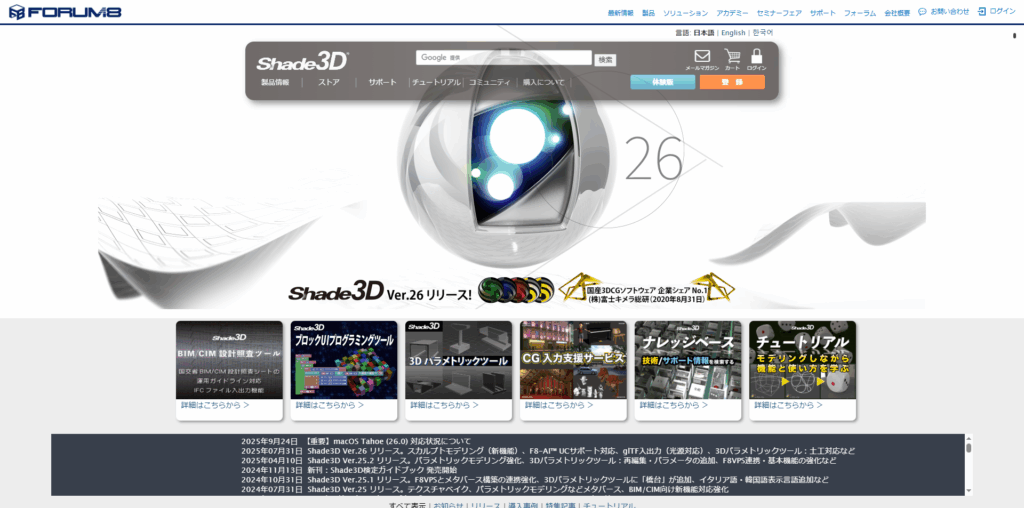The image size is (1024, 508).
Task: Switch language to 한국어
Action: [762, 33]
